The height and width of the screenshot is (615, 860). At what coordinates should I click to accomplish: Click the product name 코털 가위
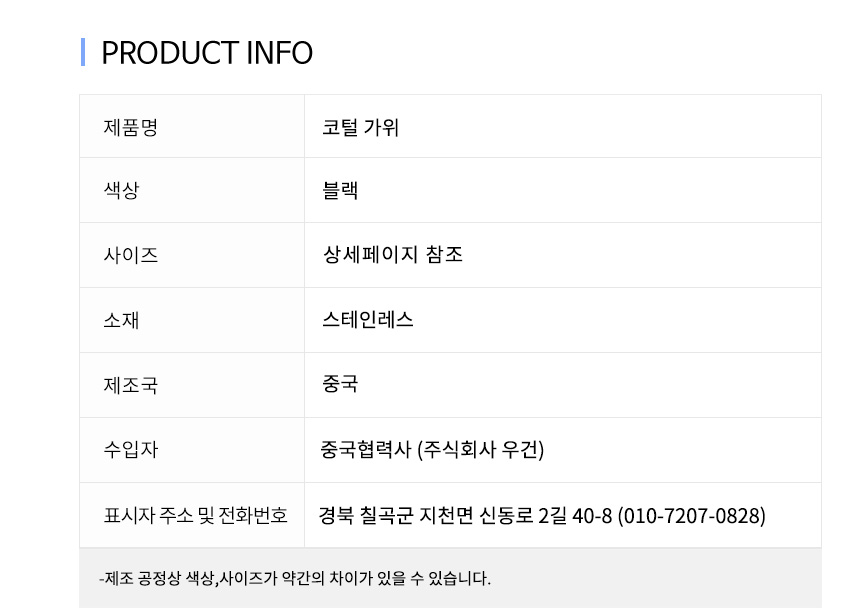pos(360,127)
